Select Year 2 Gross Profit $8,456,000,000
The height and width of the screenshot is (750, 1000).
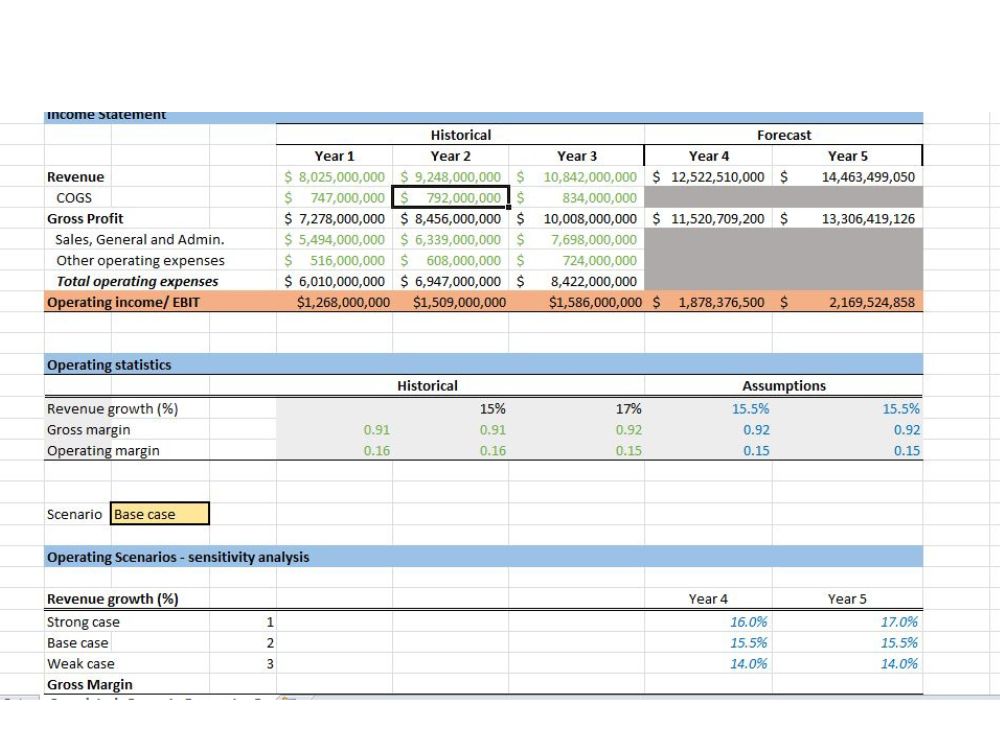click(450, 219)
